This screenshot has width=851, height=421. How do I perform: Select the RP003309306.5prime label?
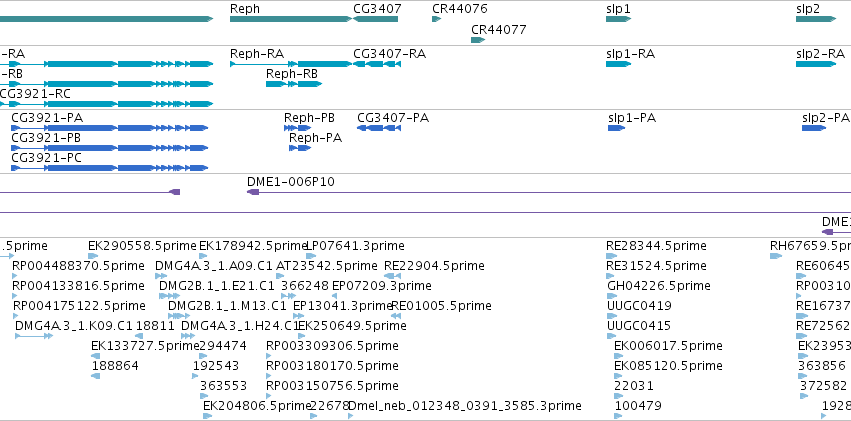332,347
